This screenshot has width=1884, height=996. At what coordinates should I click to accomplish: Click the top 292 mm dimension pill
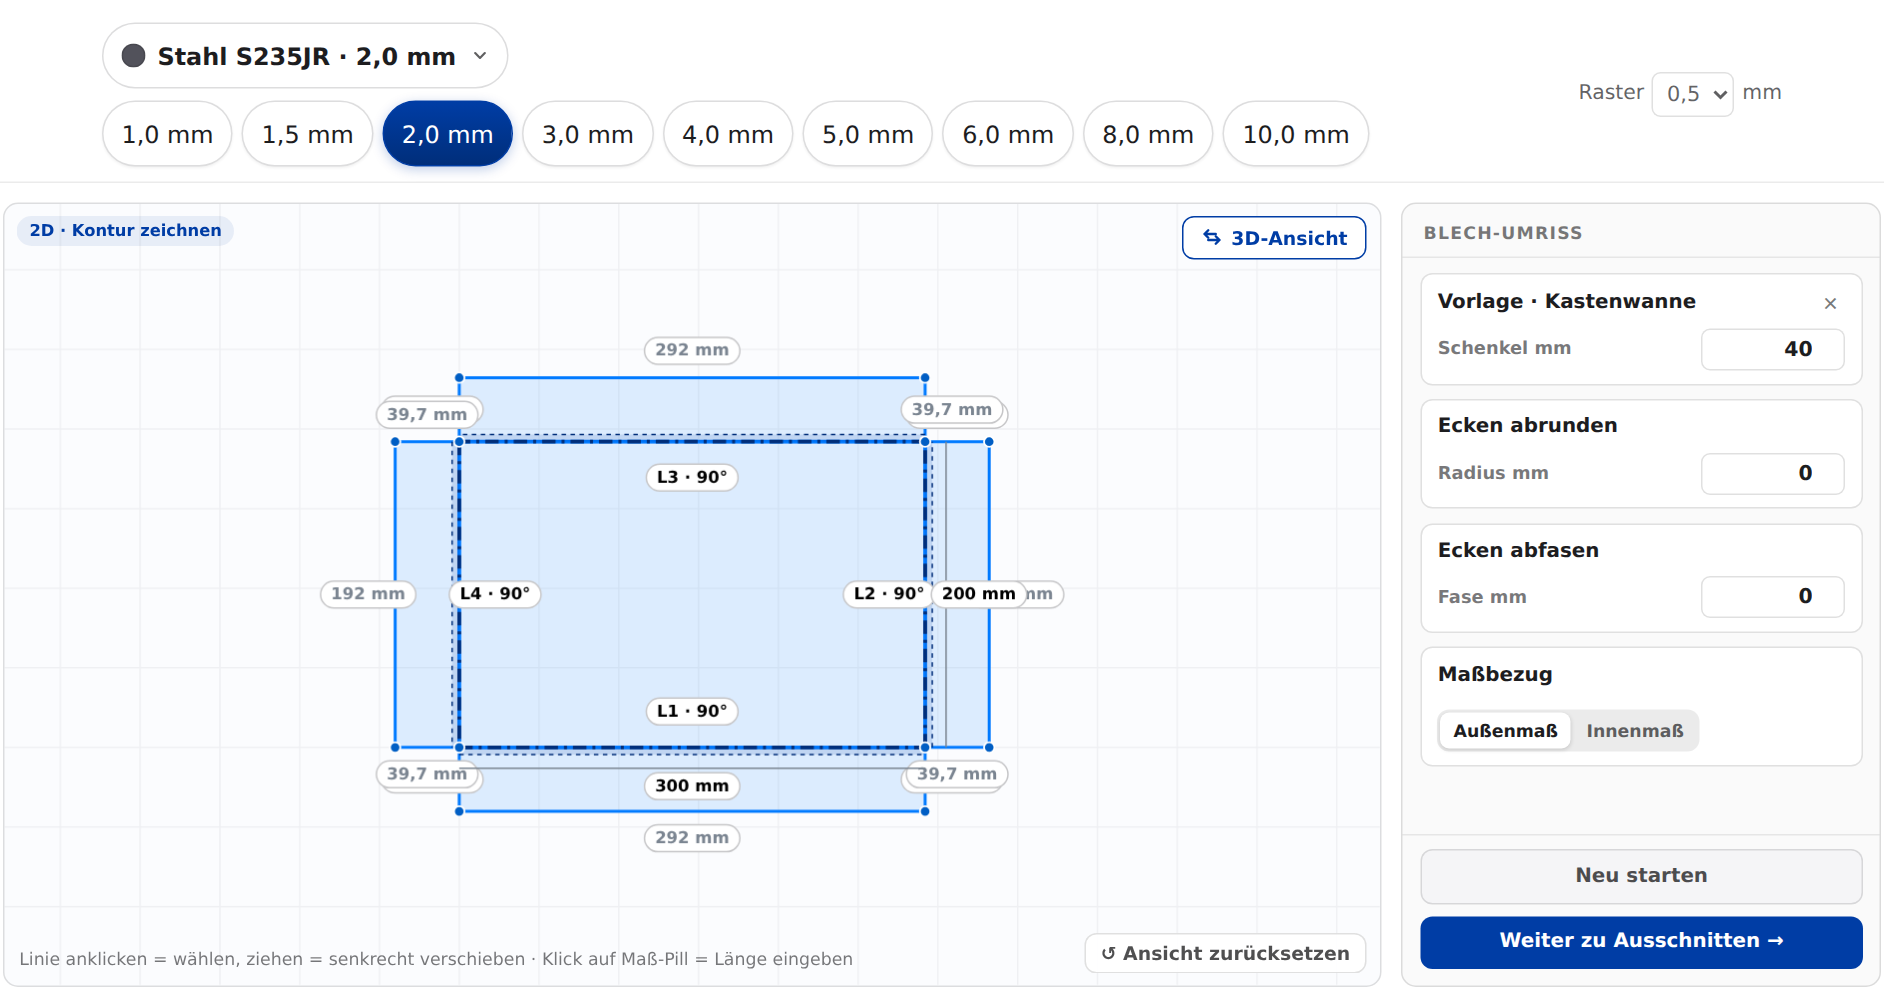pyautogui.click(x=692, y=350)
